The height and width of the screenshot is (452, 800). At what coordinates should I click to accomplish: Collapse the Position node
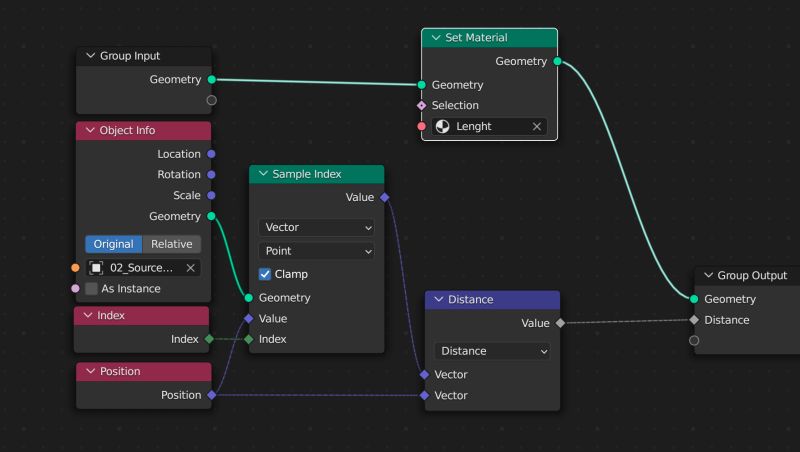90,371
